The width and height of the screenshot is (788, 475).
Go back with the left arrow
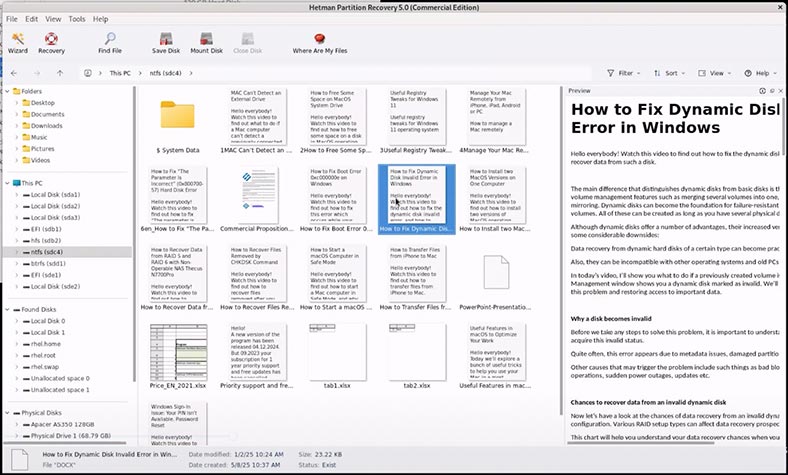pos(14,73)
